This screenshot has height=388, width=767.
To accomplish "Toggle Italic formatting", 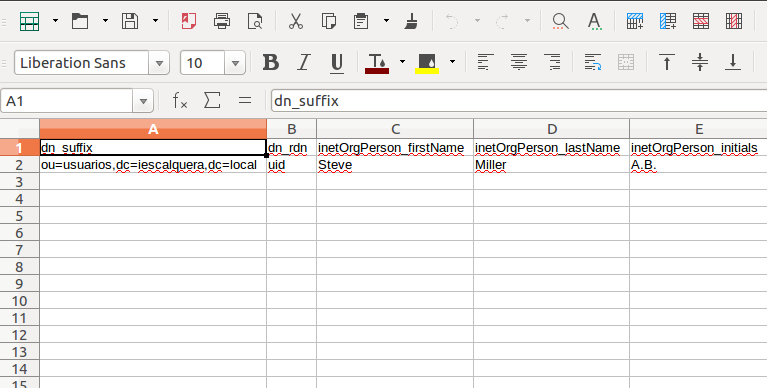I will (x=304, y=62).
